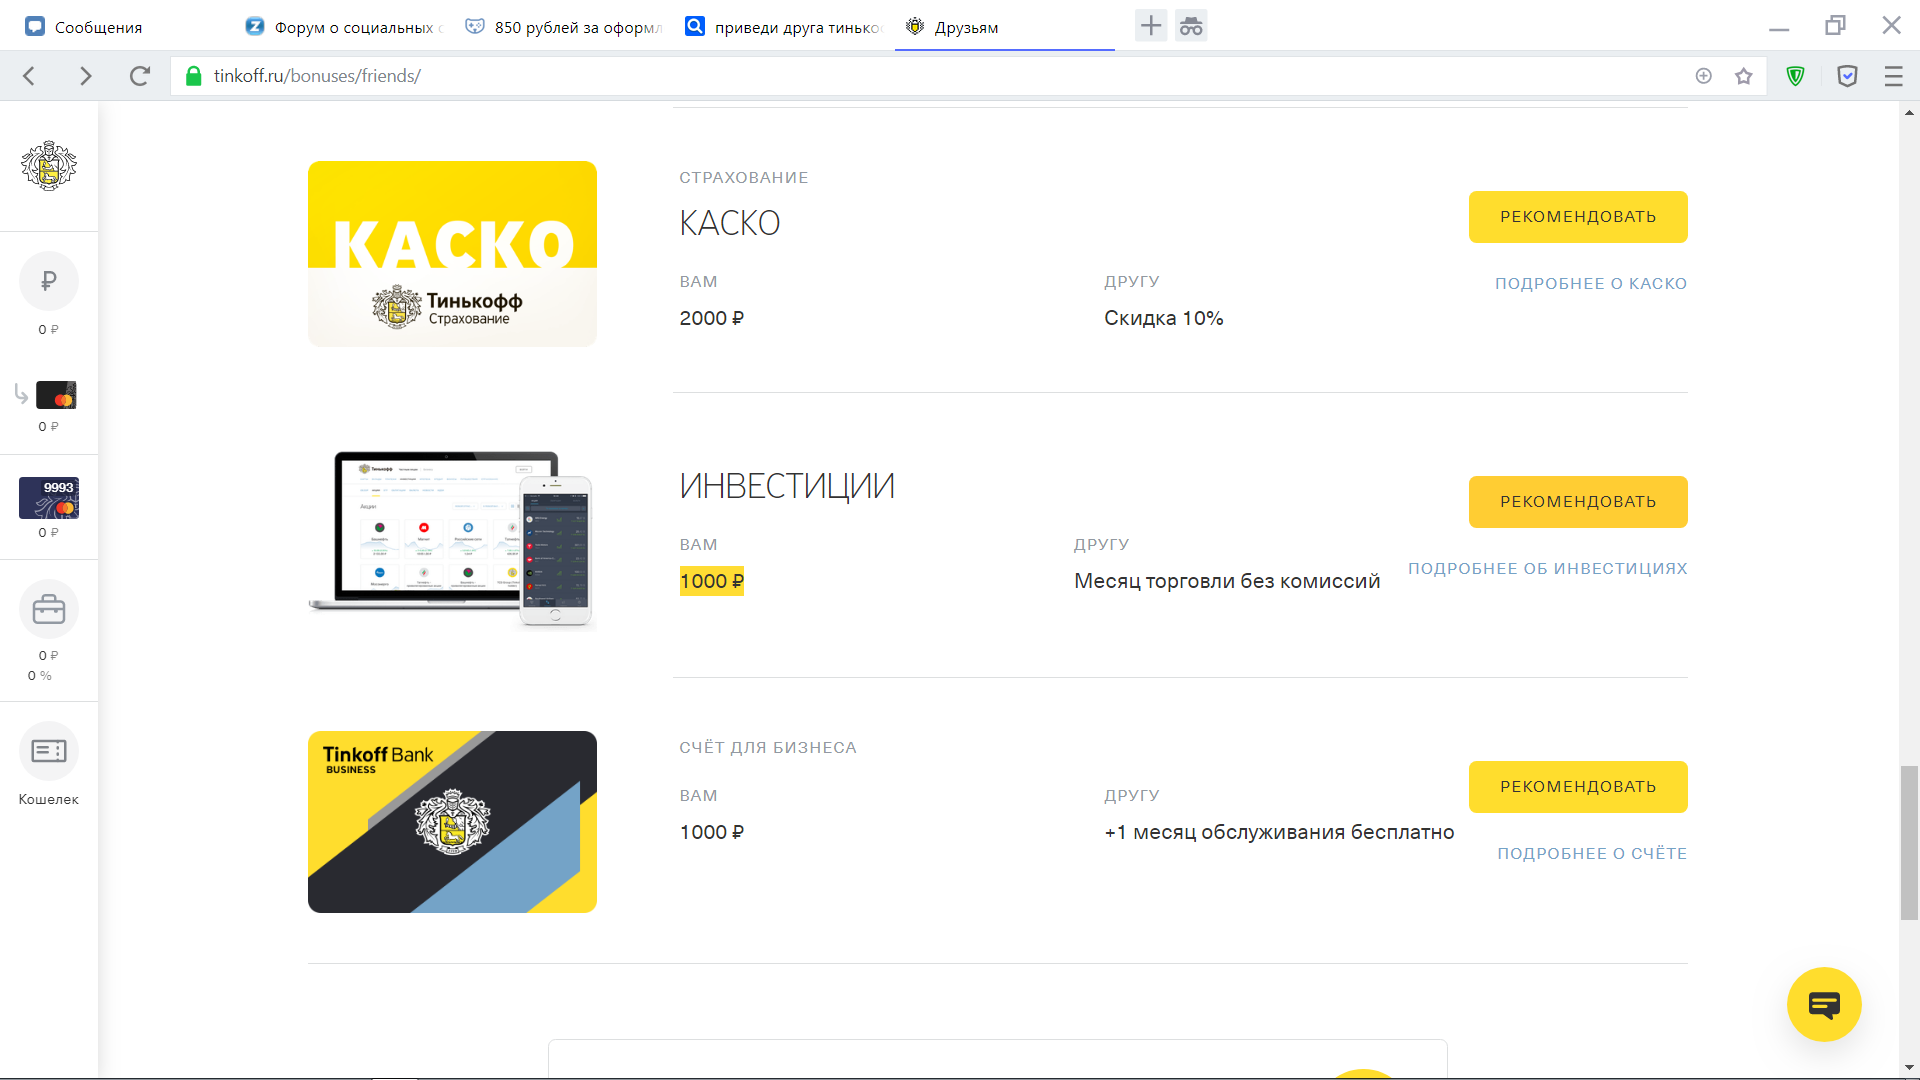The height and width of the screenshot is (1080, 1920).
Task: Click the Месяц торговли без комиссий text
Action: coord(1227,581)
